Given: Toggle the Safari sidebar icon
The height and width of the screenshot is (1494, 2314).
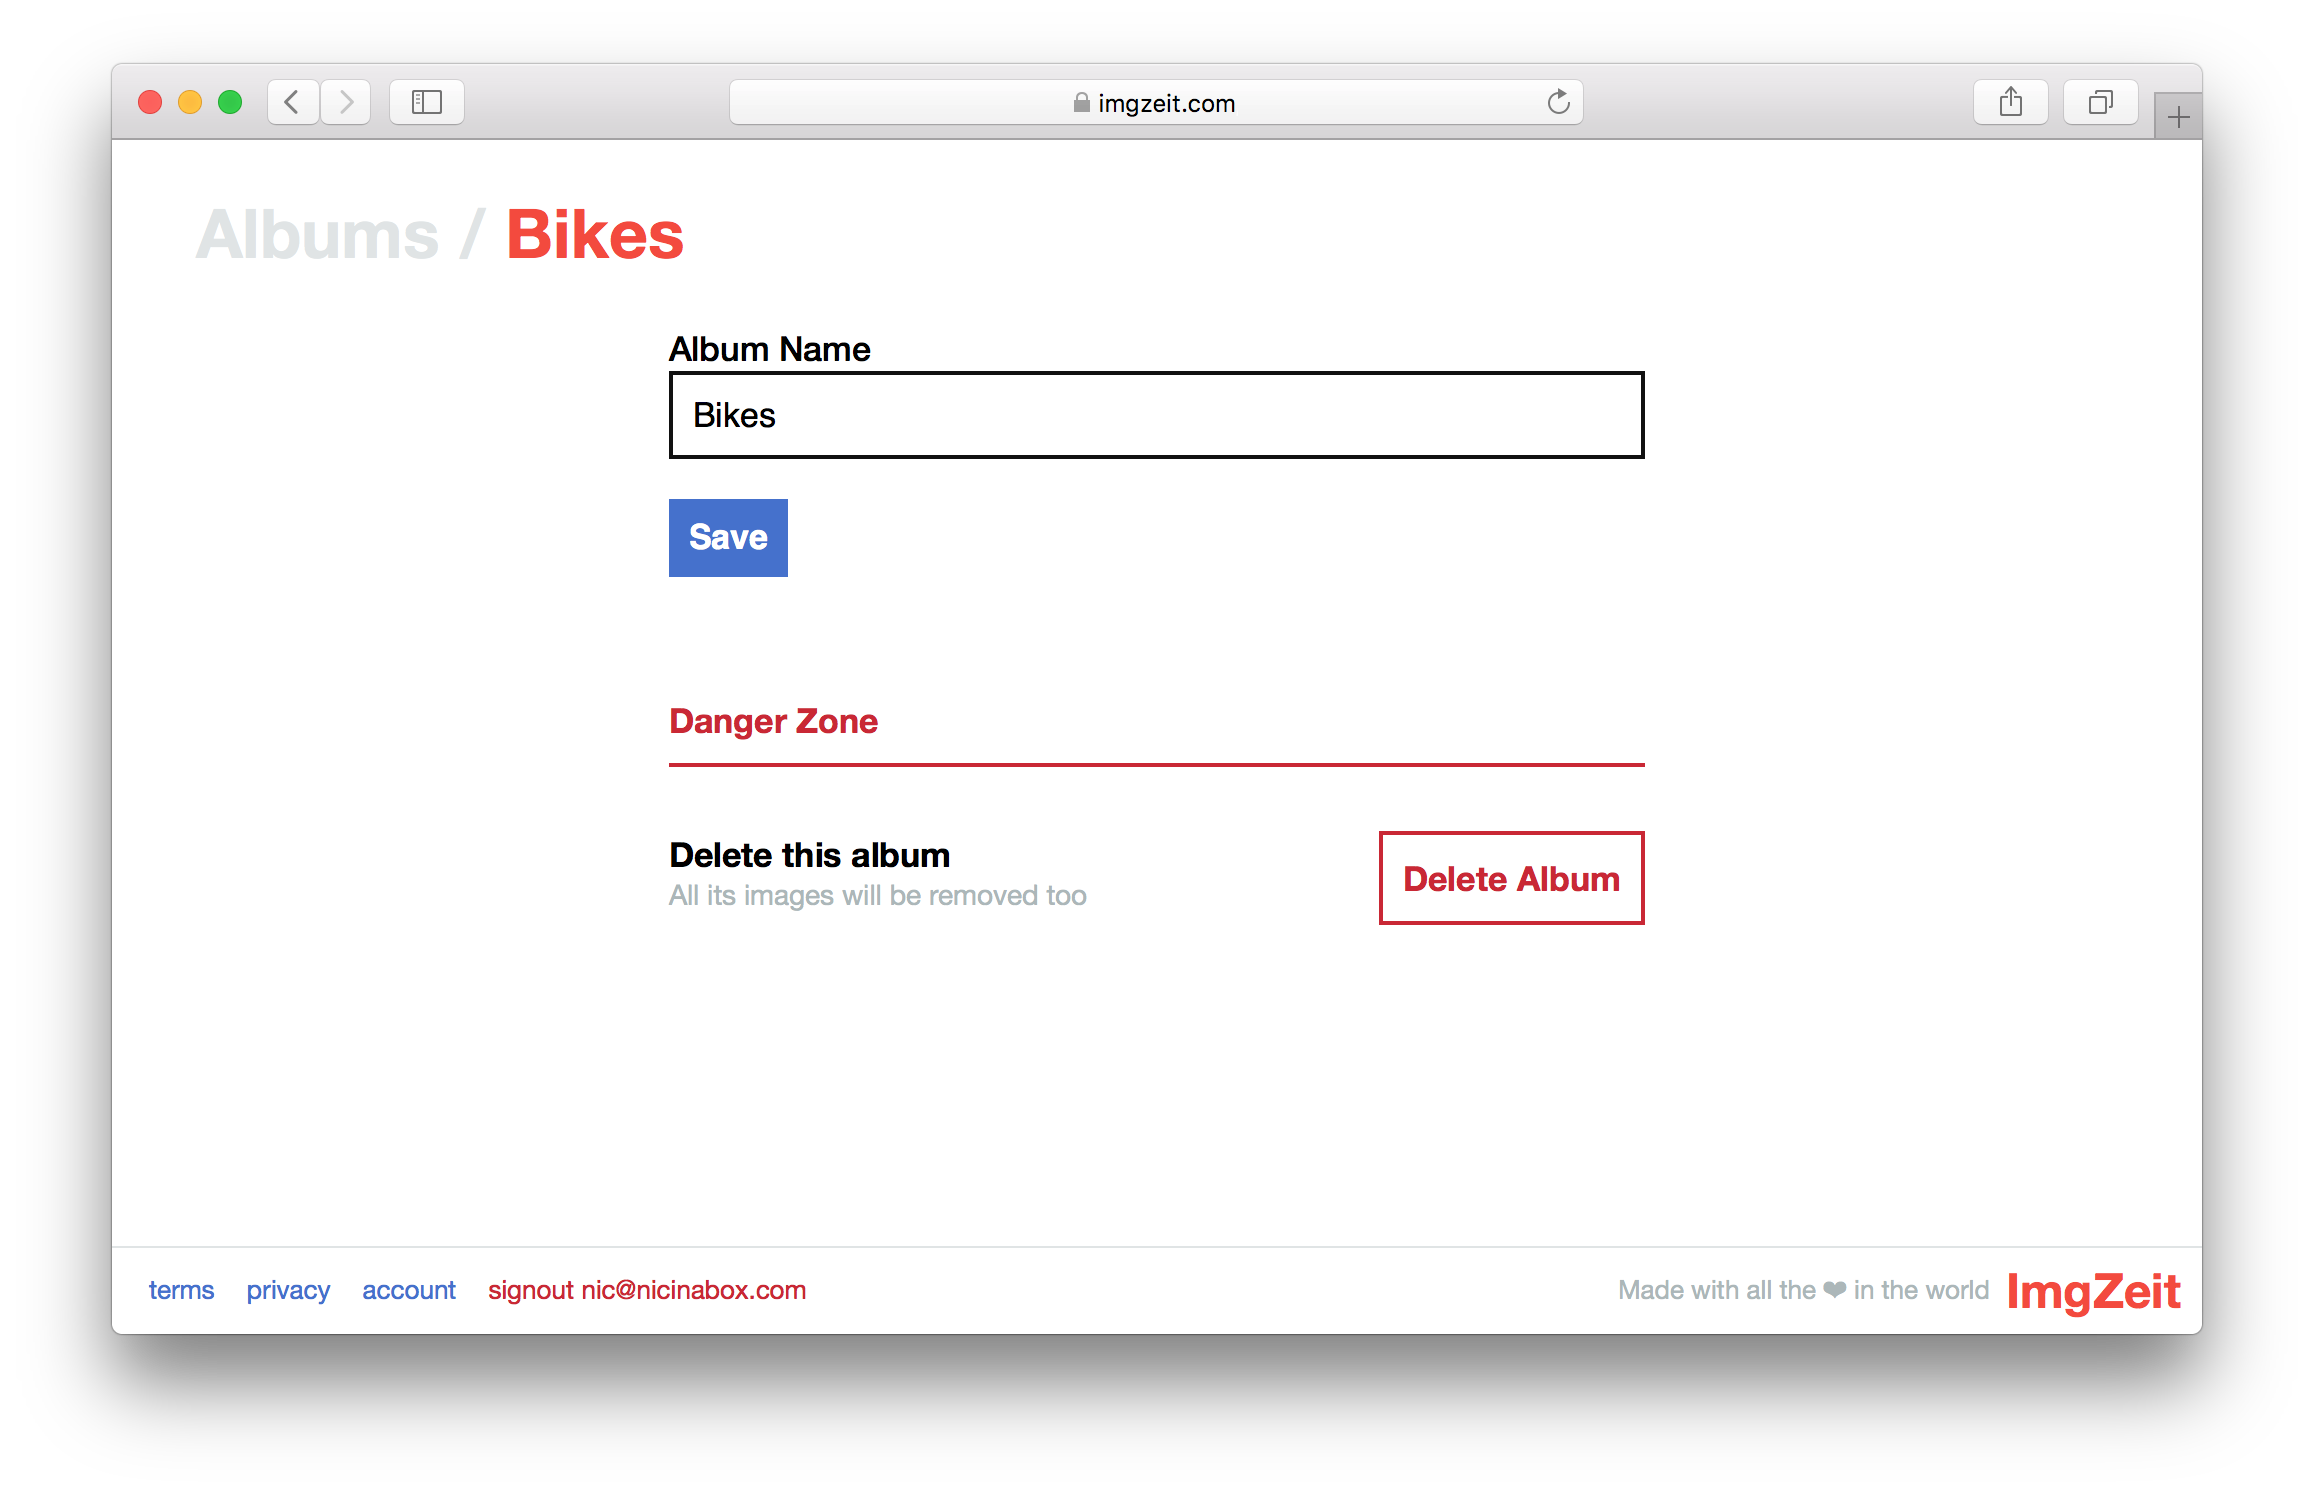Looking at the screenshot, I should coord(427,102).
